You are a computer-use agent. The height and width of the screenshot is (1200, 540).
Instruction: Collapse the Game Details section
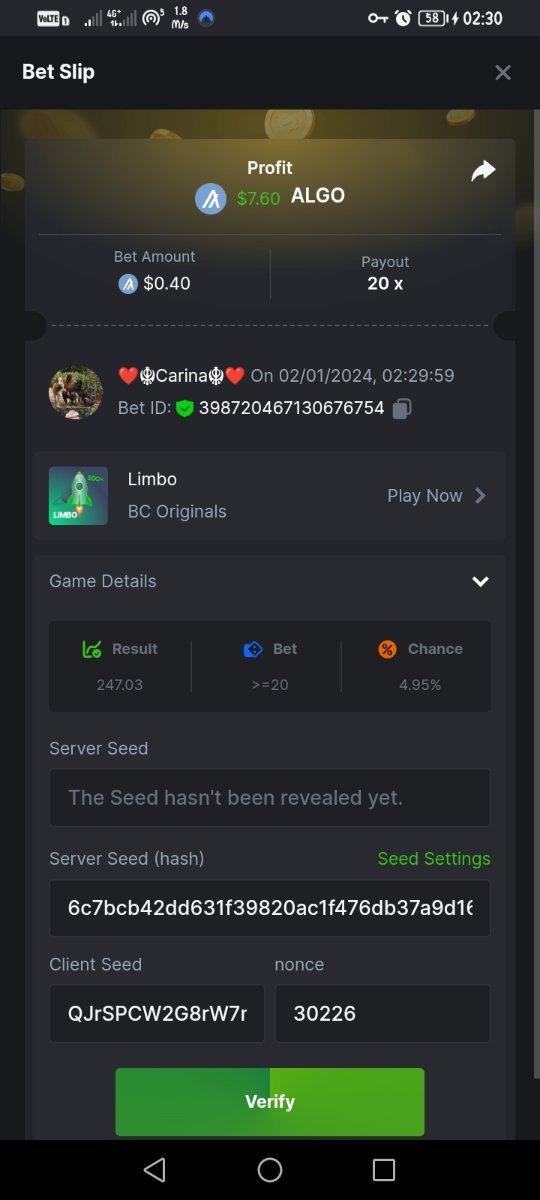[480, 582]
